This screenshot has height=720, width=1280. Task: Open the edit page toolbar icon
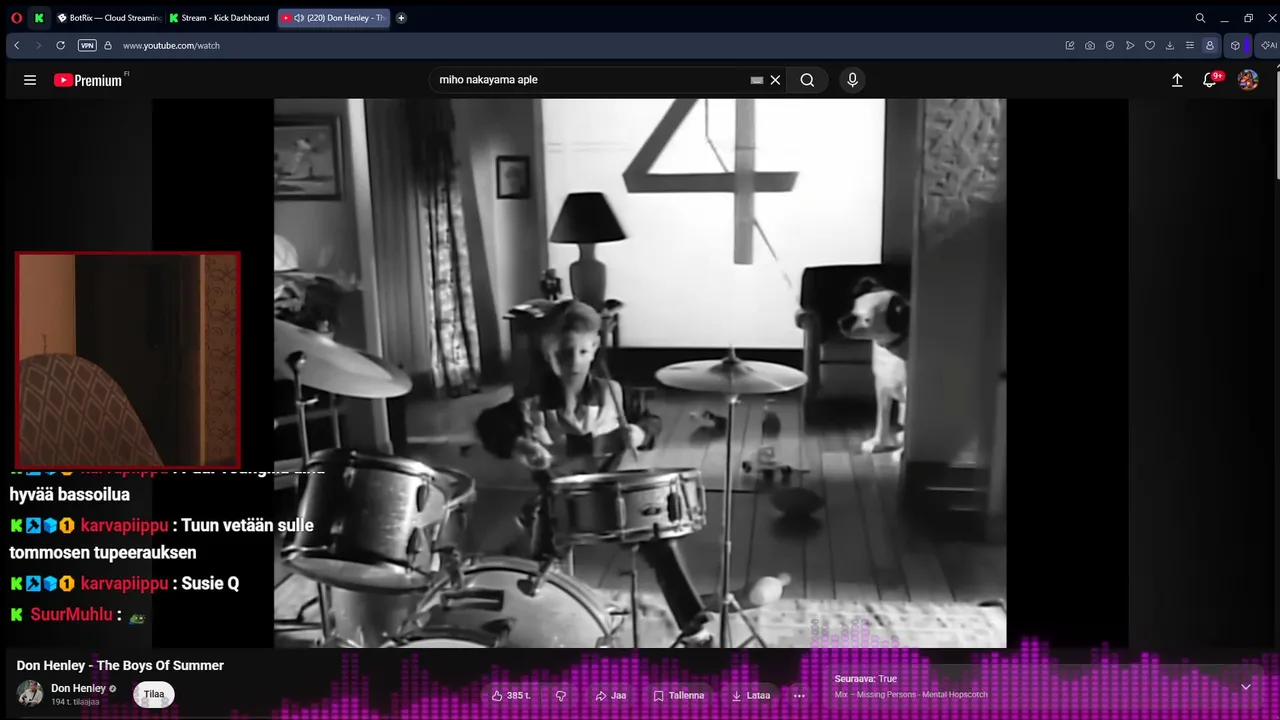coord(1070,45)
